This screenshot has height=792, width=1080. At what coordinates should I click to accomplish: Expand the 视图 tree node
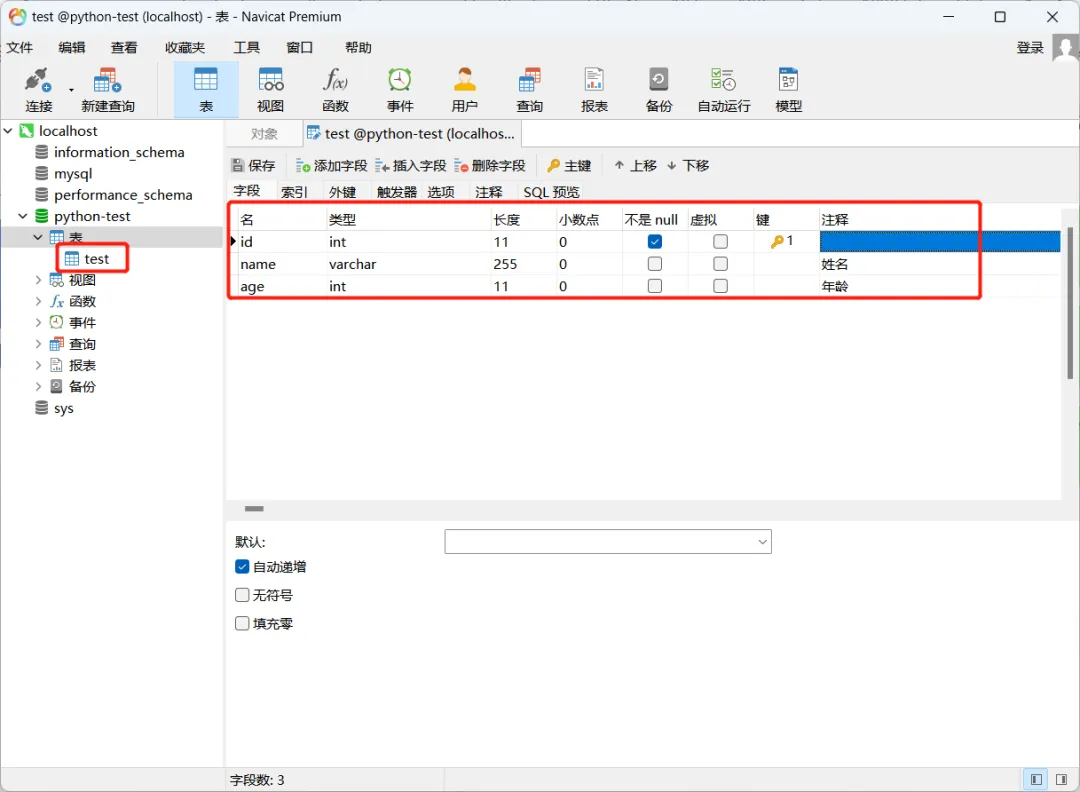point(39,280)
